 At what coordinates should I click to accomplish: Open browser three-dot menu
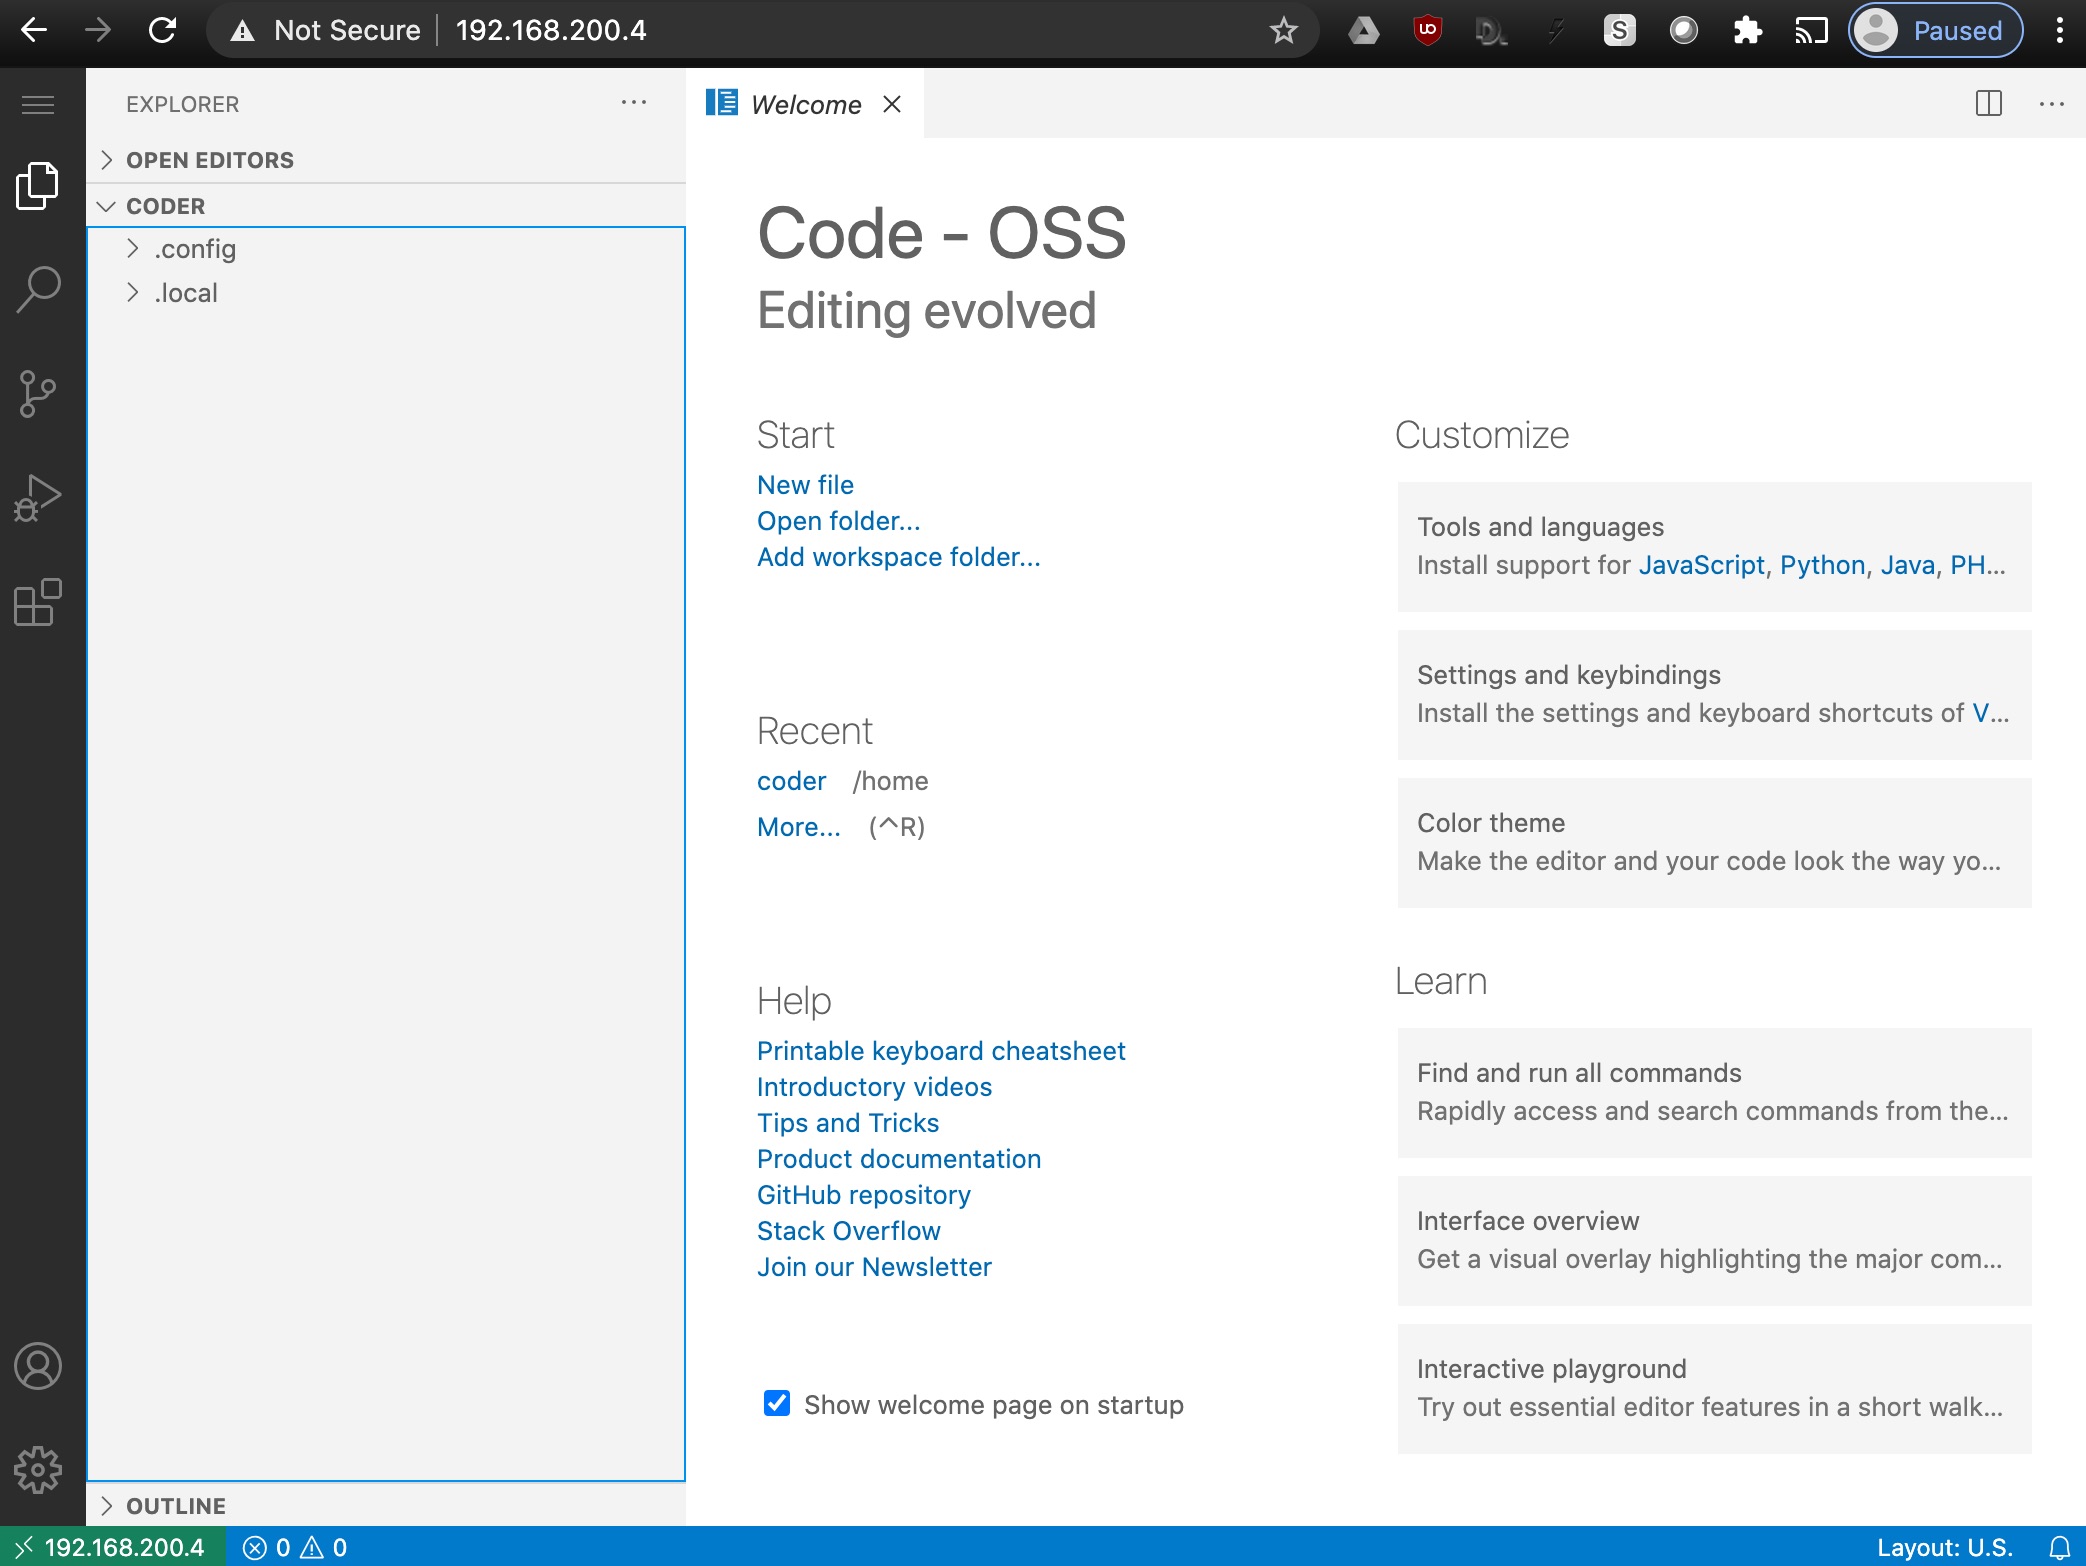2059,31
